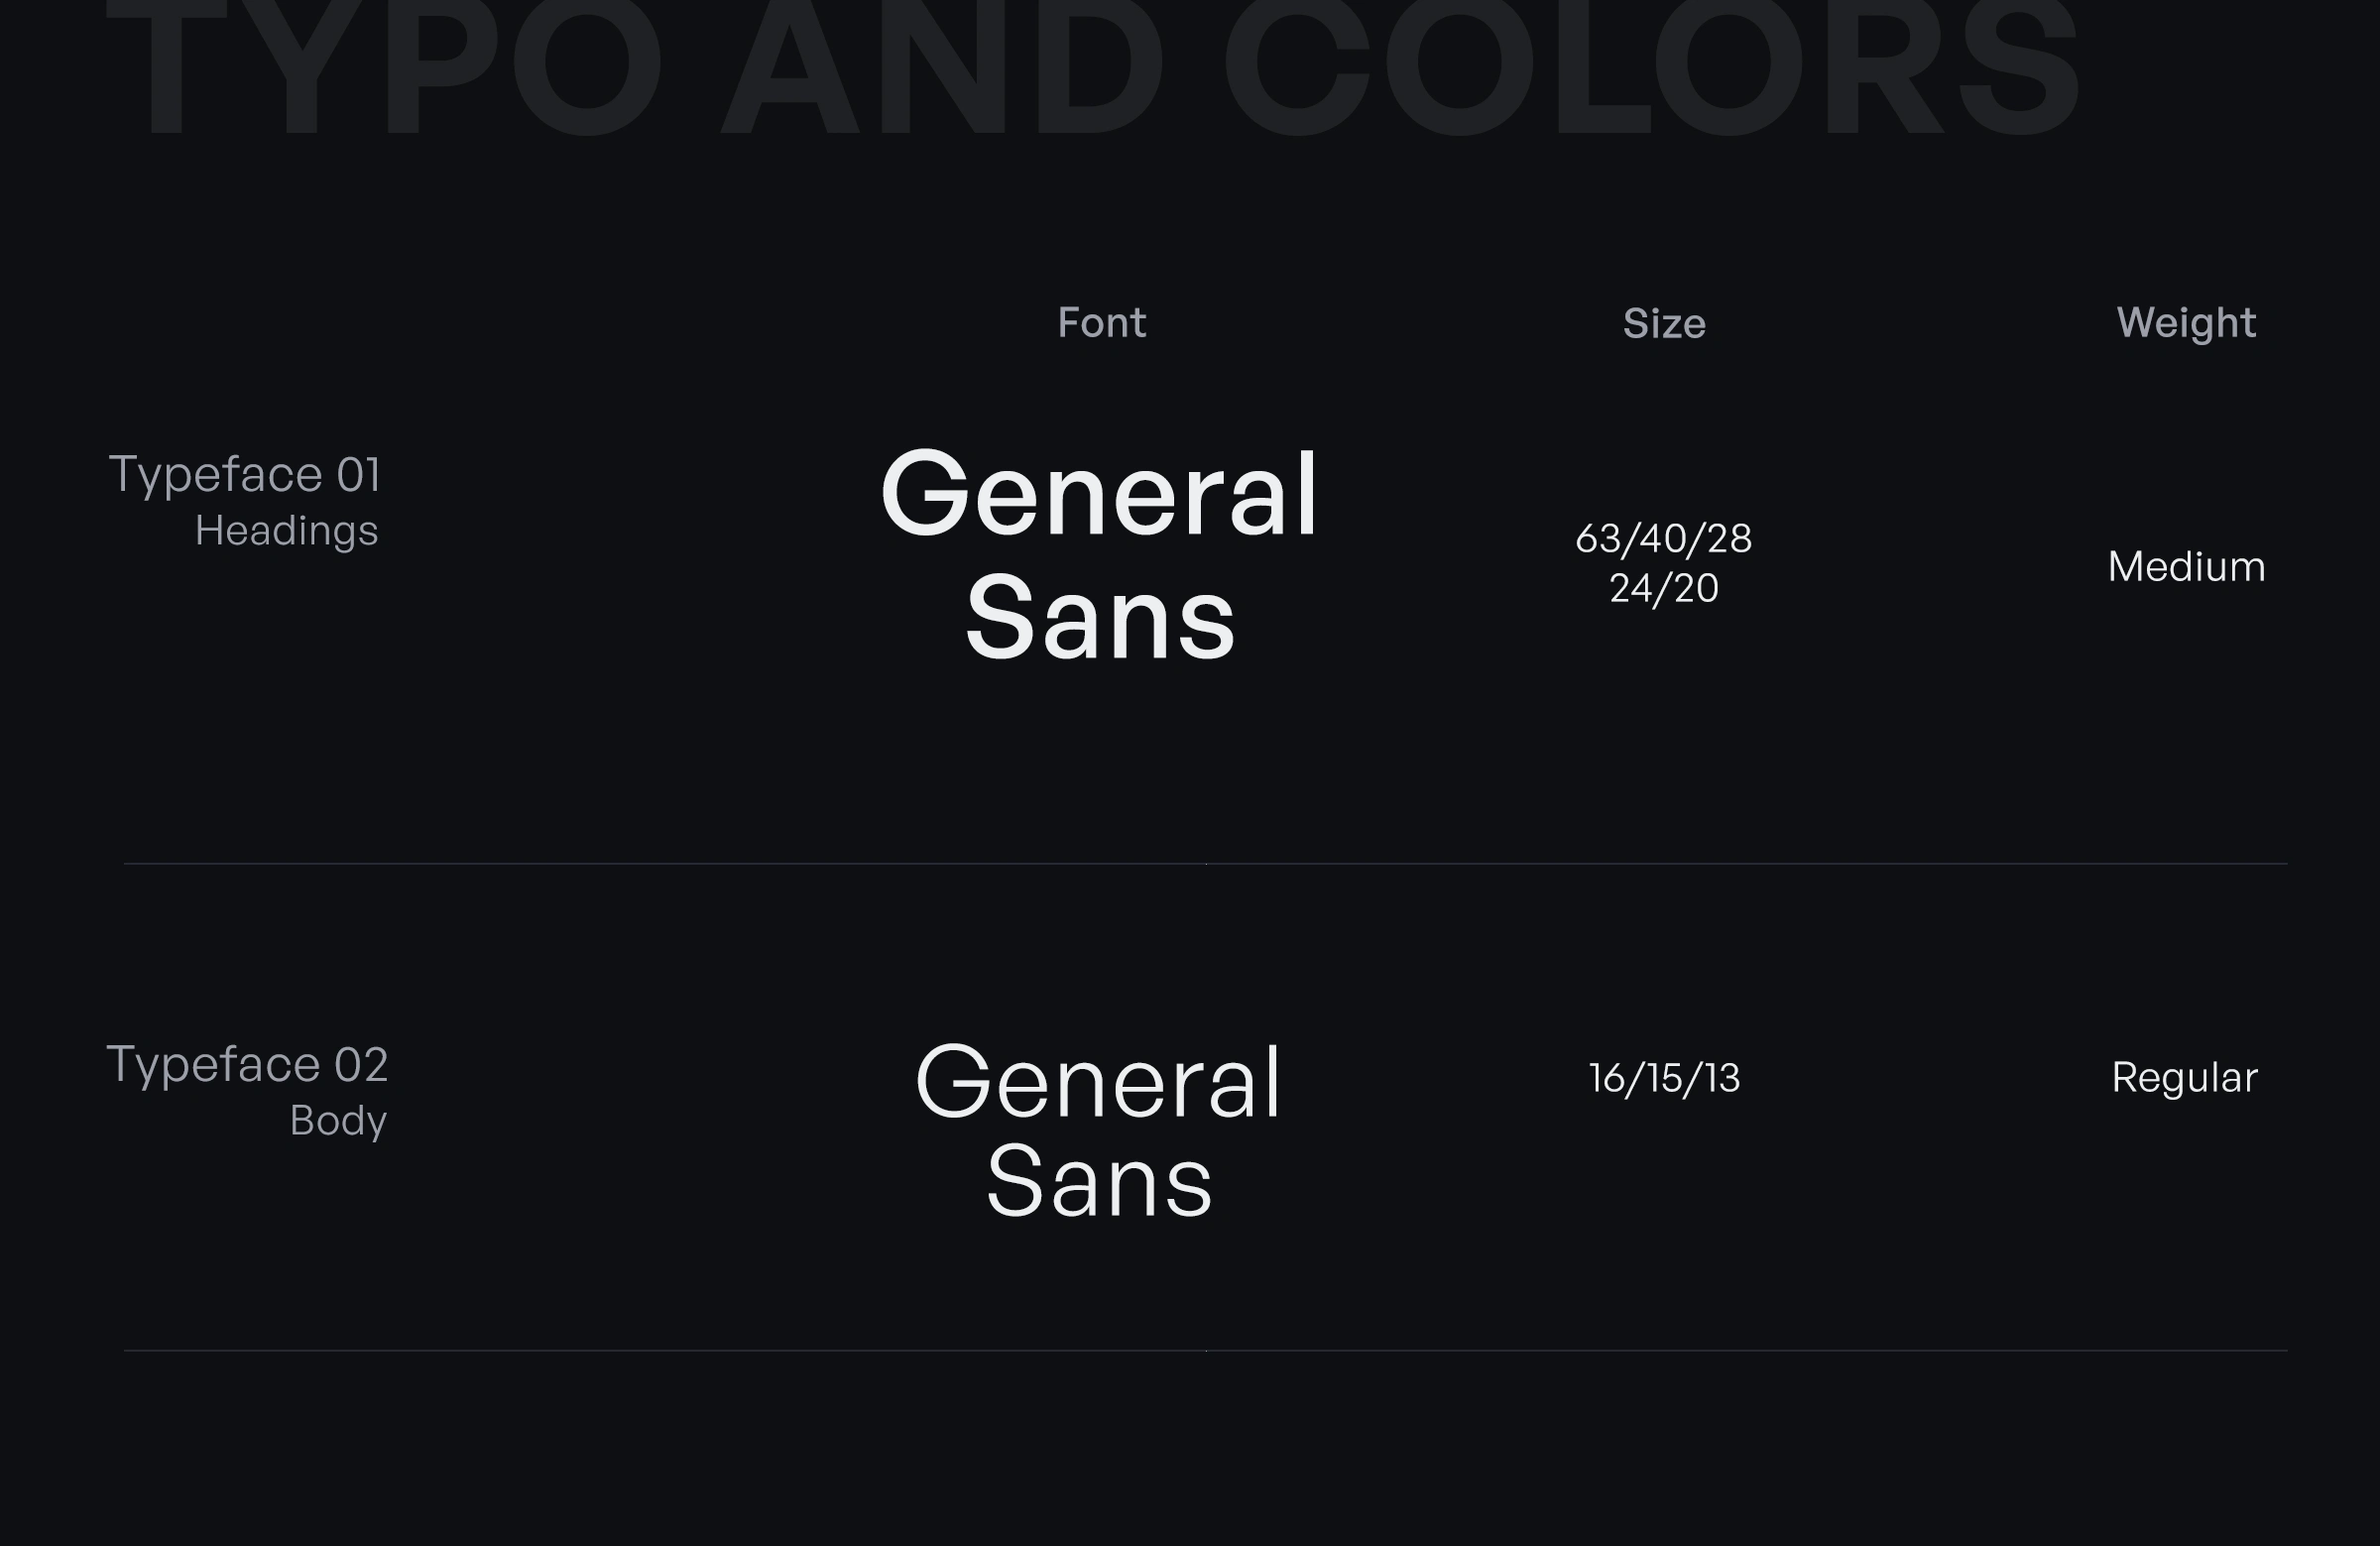The width and height of the screenshot is (2380, 1546).
Task: Click the word COLORS in heading
Action: [x=1650, y=70]
